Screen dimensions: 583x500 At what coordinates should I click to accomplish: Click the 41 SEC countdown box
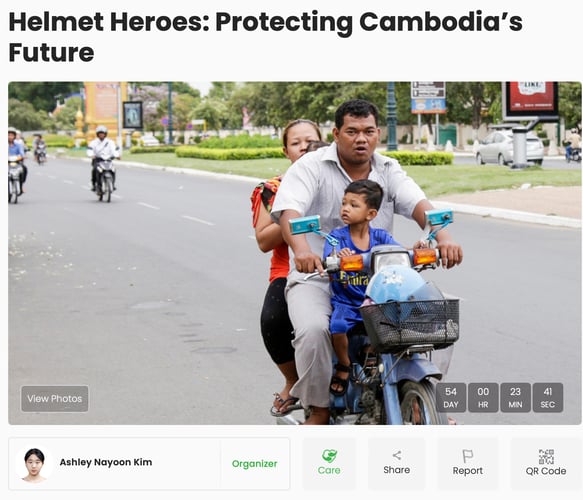coord(548,397)
